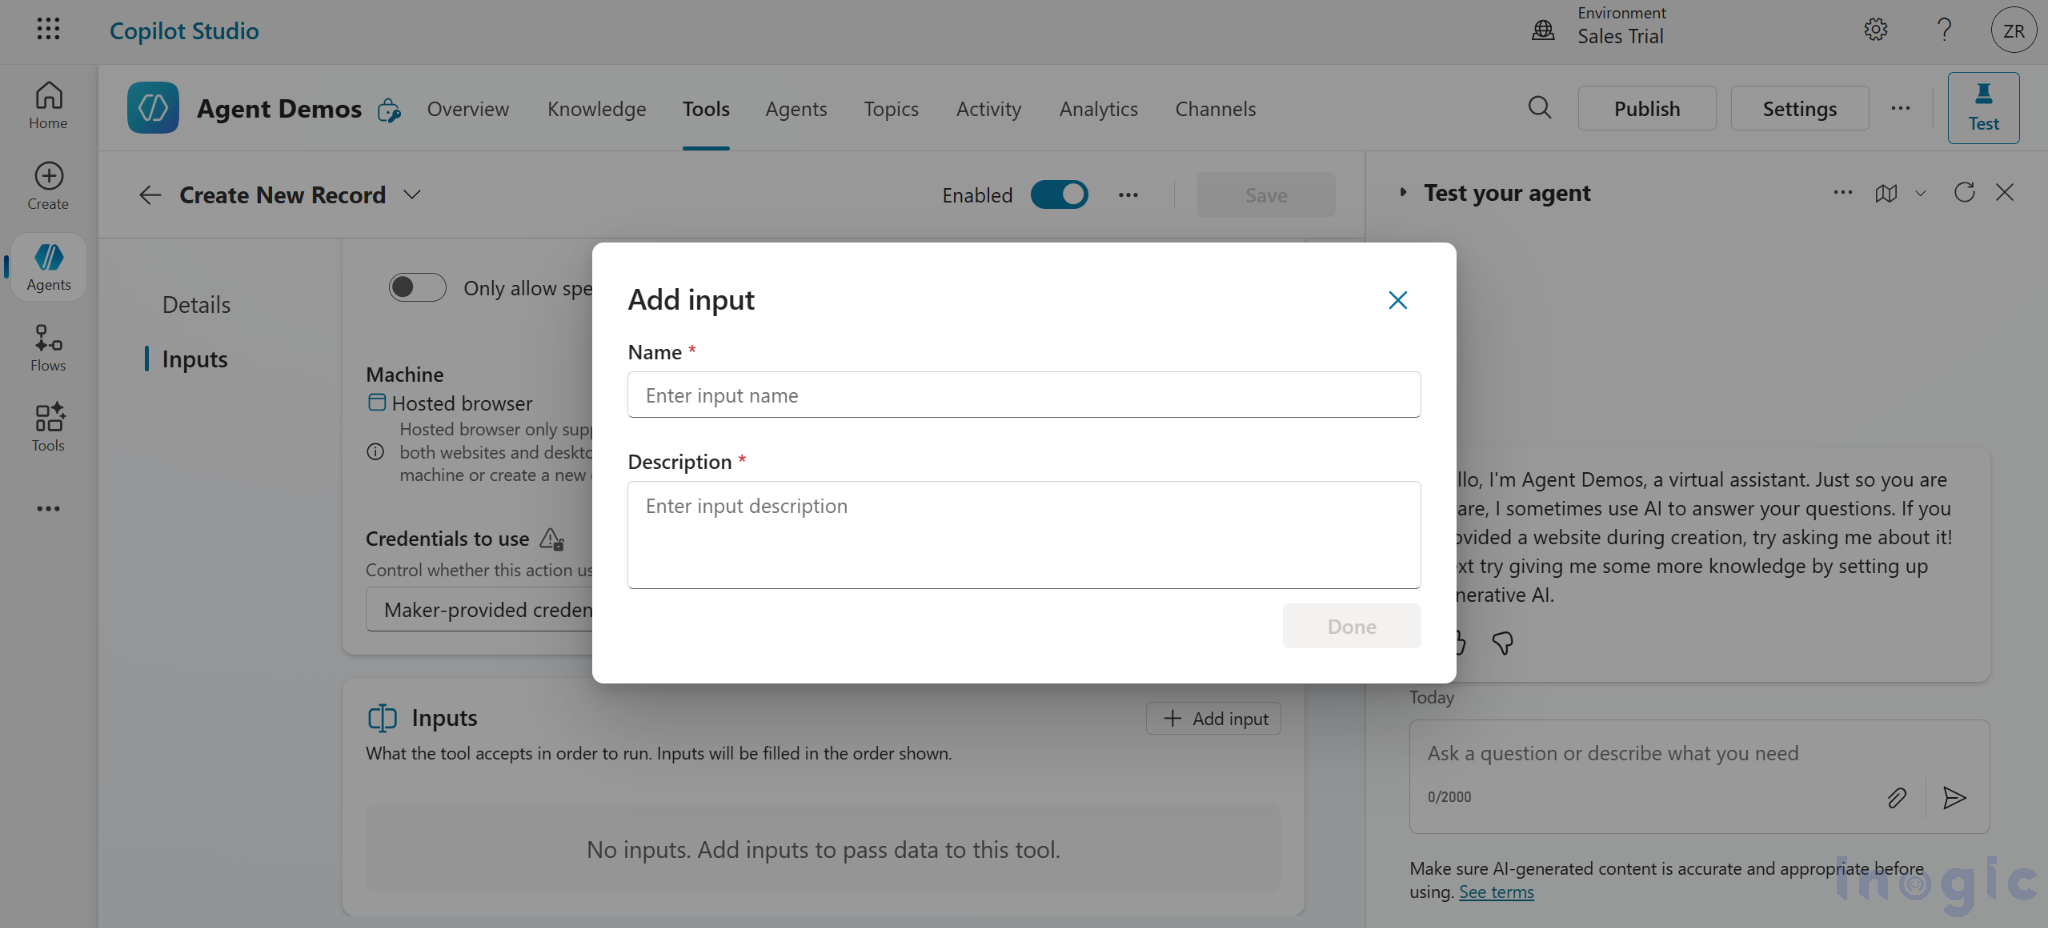The height and width of the screenshot is (928, 2048).
Task: Click the Ask a question chat box
Action: point(1698,754)
